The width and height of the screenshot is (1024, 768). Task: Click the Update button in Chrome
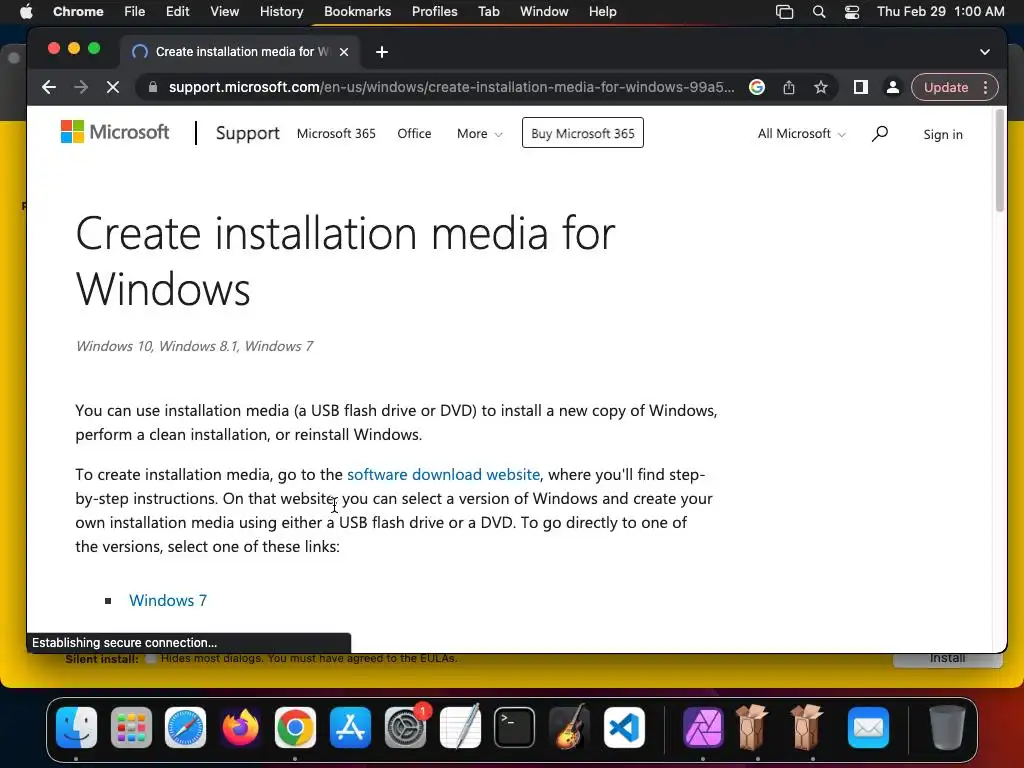pos(946,87)
